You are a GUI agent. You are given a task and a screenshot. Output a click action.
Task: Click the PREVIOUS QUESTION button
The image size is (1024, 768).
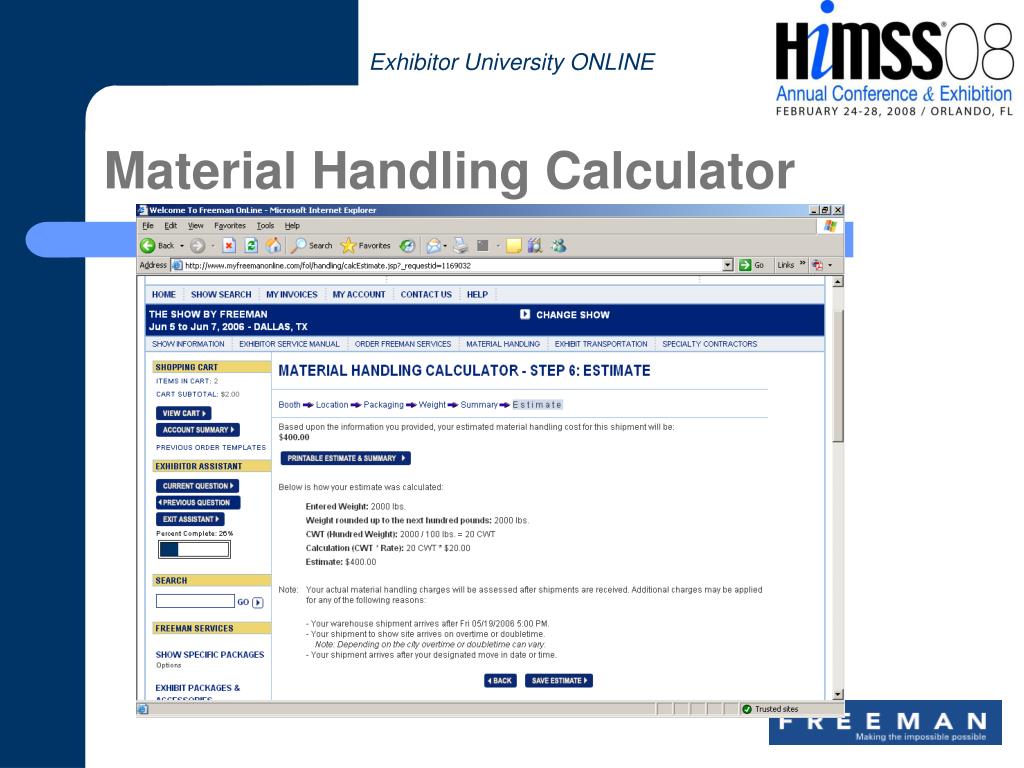coord(198,503)
